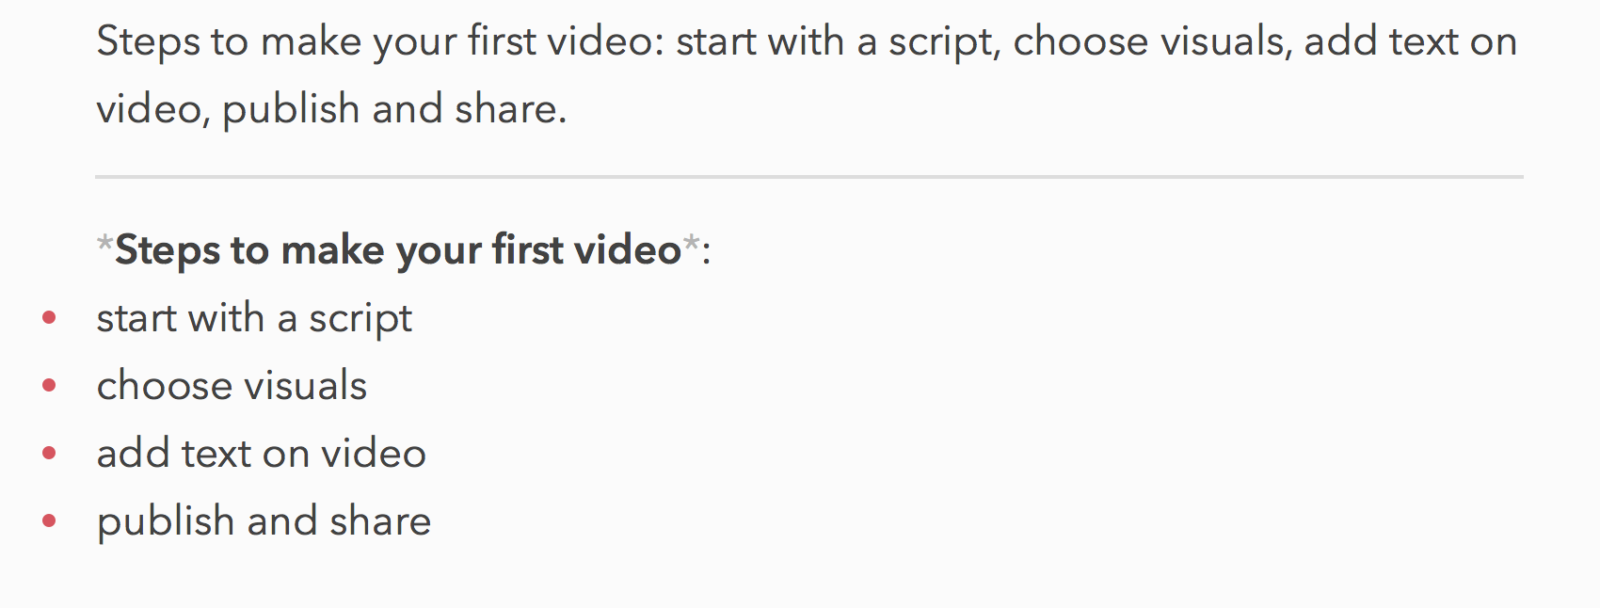Click 'add text on' at end of first line

point(1411,42)
